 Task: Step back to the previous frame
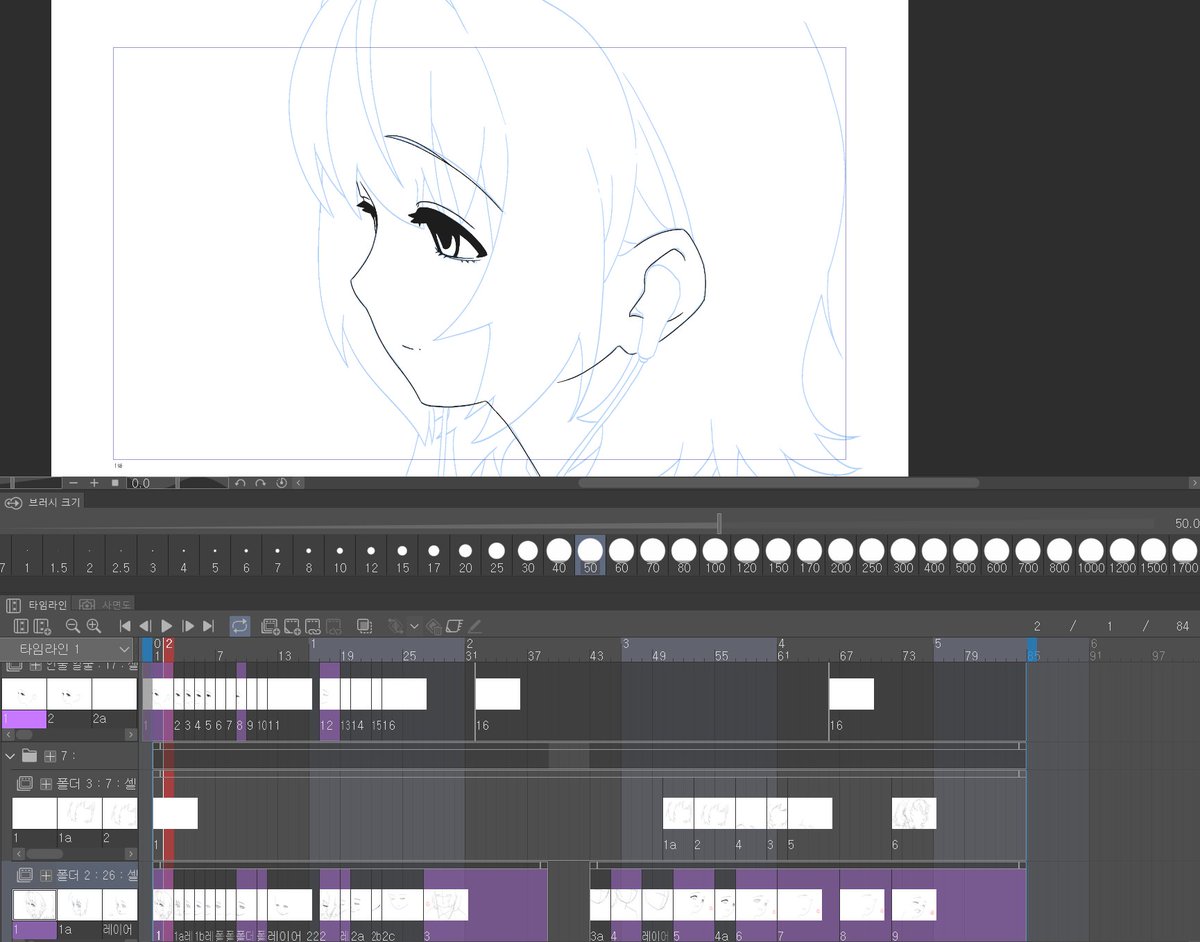pos(145,626)
